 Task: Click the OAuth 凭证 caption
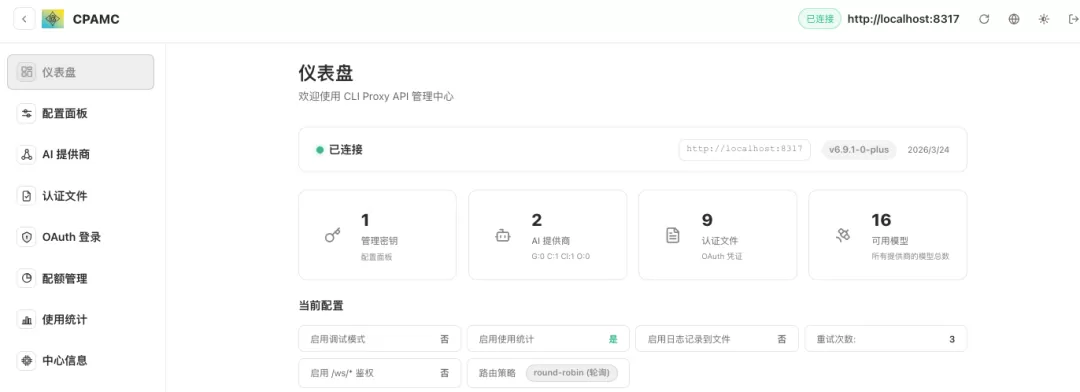(722, 256)
